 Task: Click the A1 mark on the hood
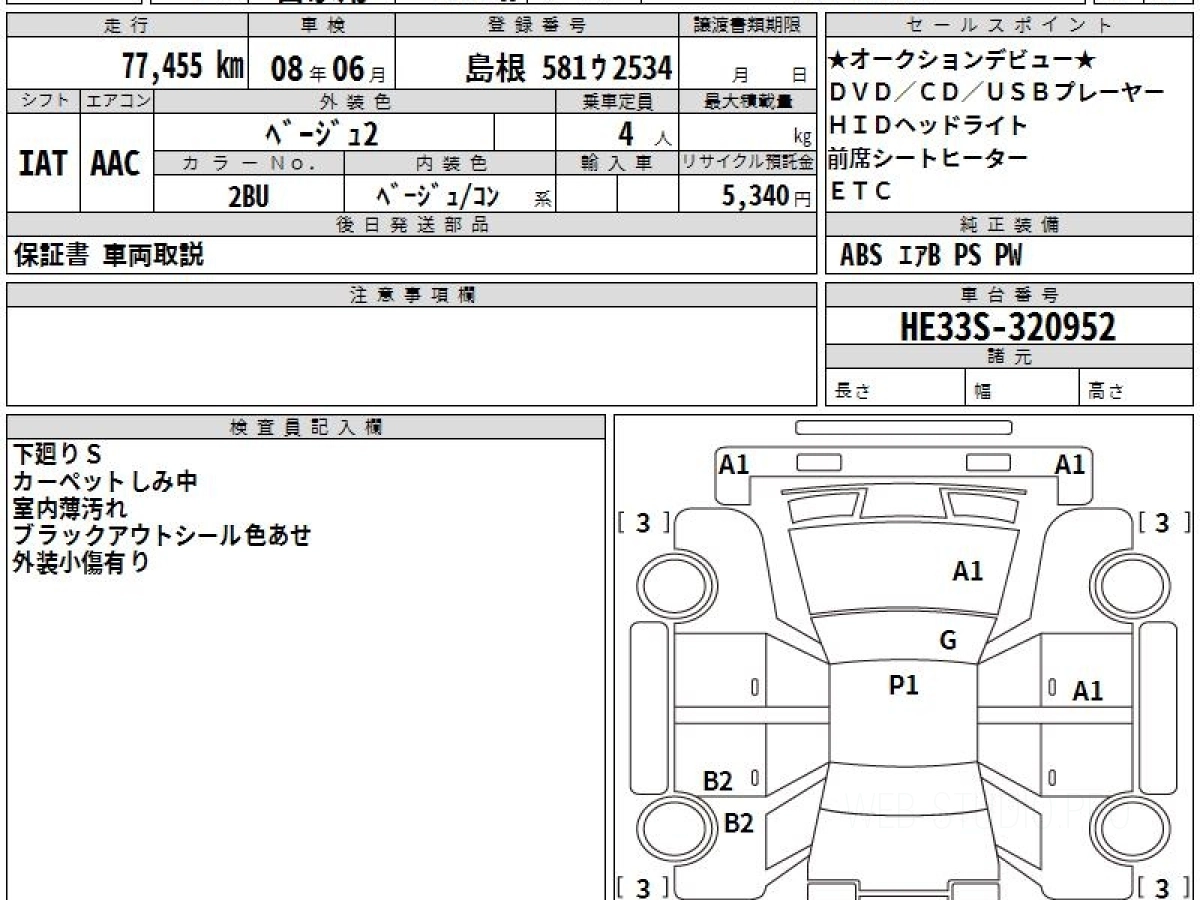tap(968, 571)
